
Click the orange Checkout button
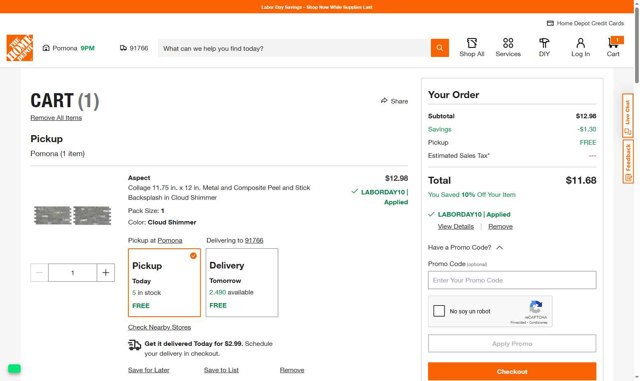tap(512, 371)
